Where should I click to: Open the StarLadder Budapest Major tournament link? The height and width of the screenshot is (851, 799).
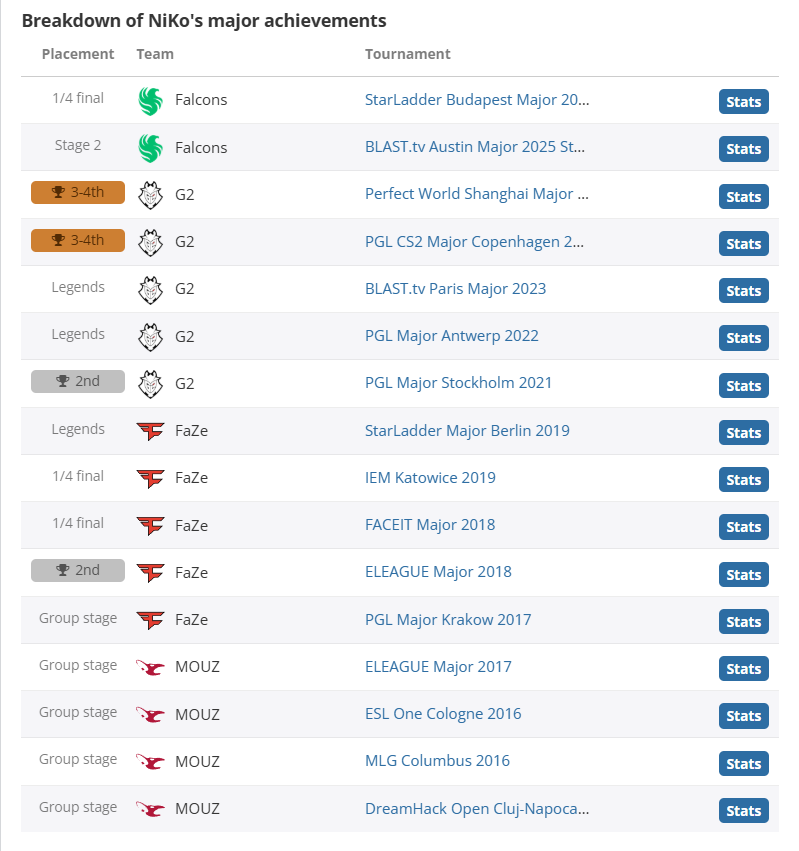coord(477,100)
